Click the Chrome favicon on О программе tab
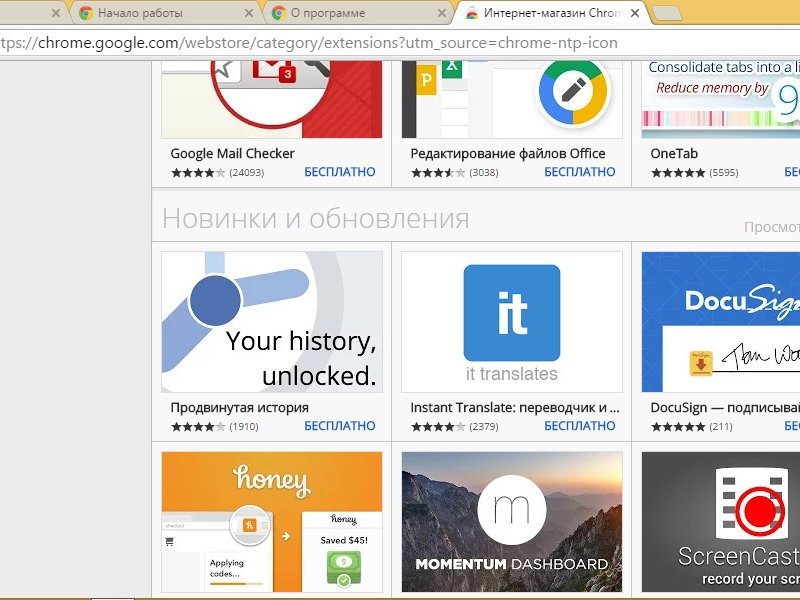Screen dimensions: 800x600 point(279,13)
